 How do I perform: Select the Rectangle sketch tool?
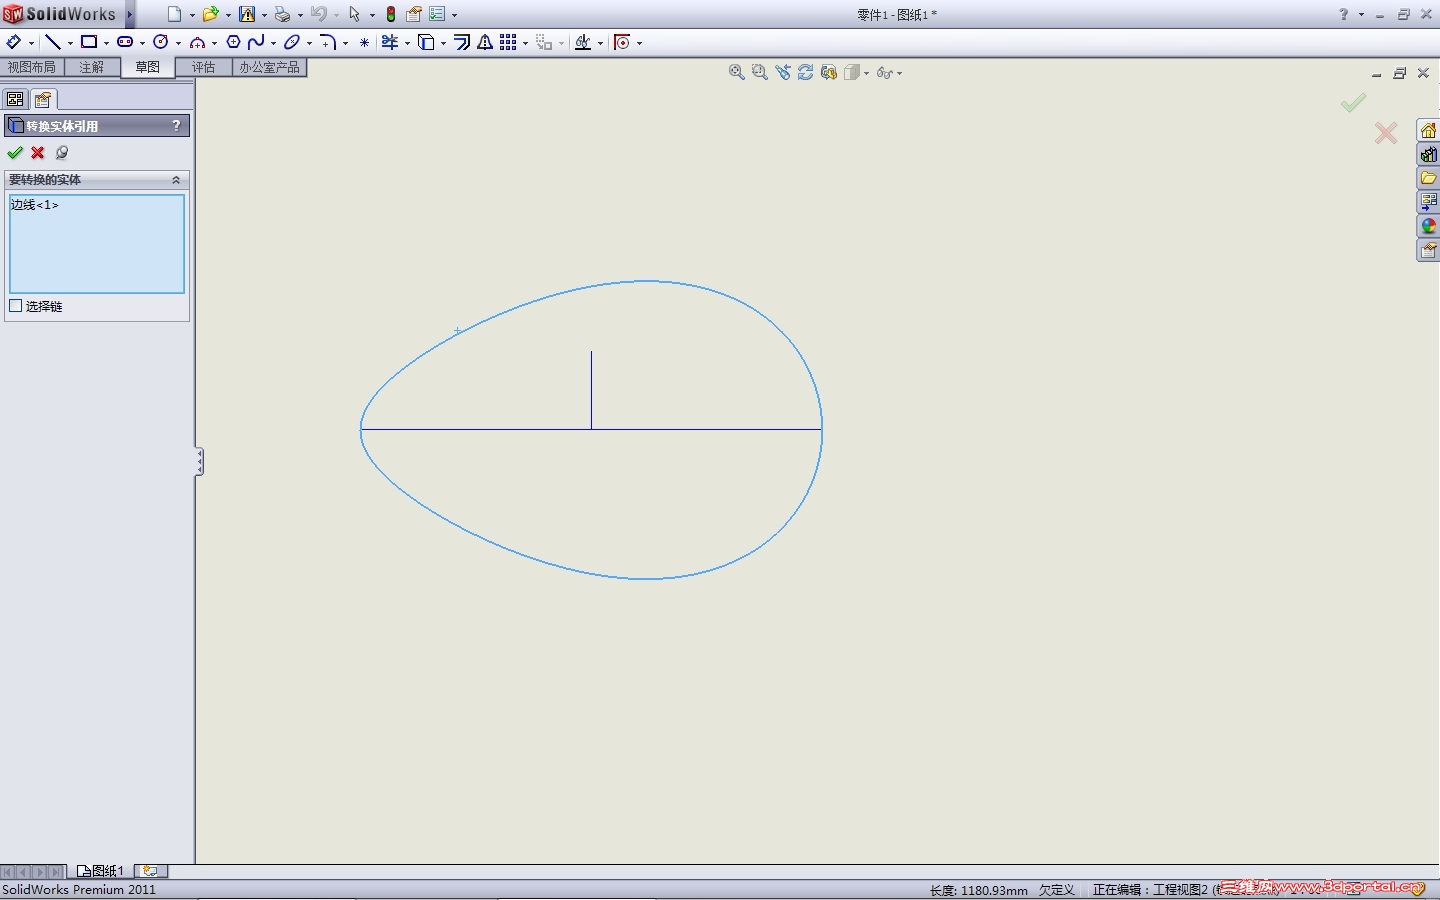coord(89,42)
